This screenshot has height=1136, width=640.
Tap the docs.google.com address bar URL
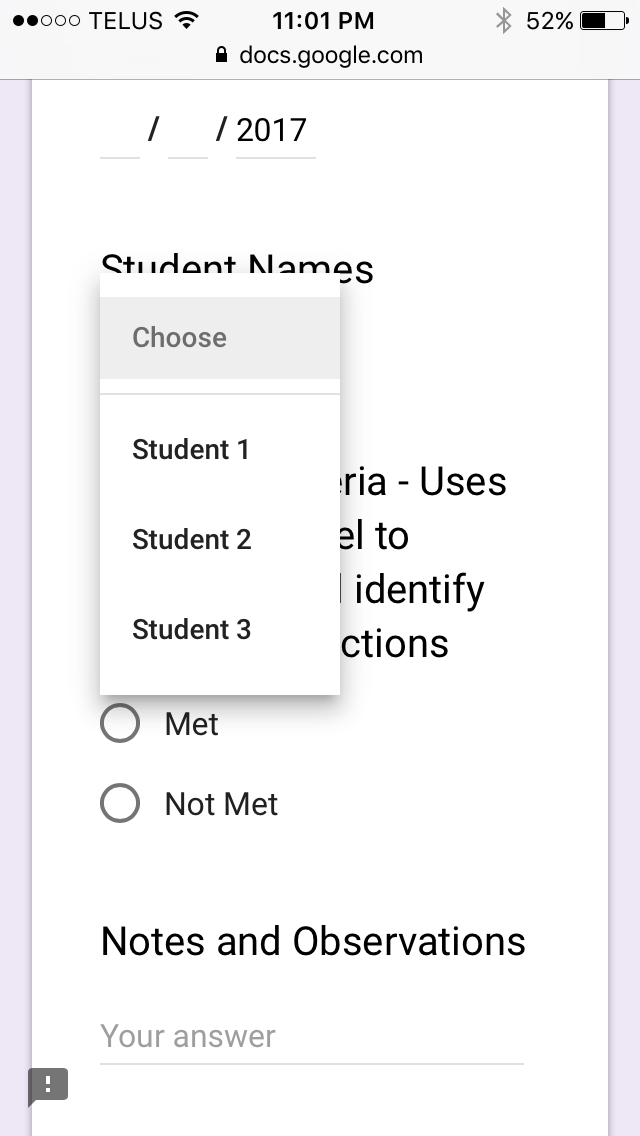[331, 56]
